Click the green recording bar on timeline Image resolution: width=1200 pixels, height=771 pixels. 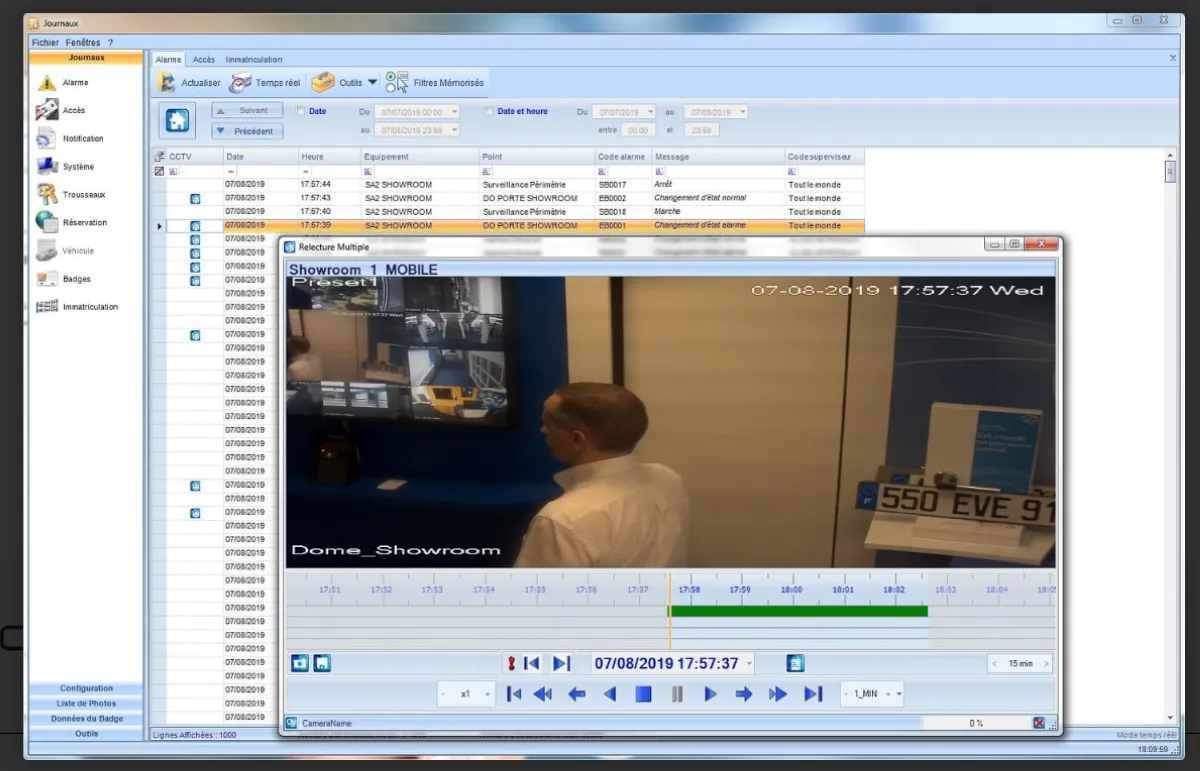point(798,611)
